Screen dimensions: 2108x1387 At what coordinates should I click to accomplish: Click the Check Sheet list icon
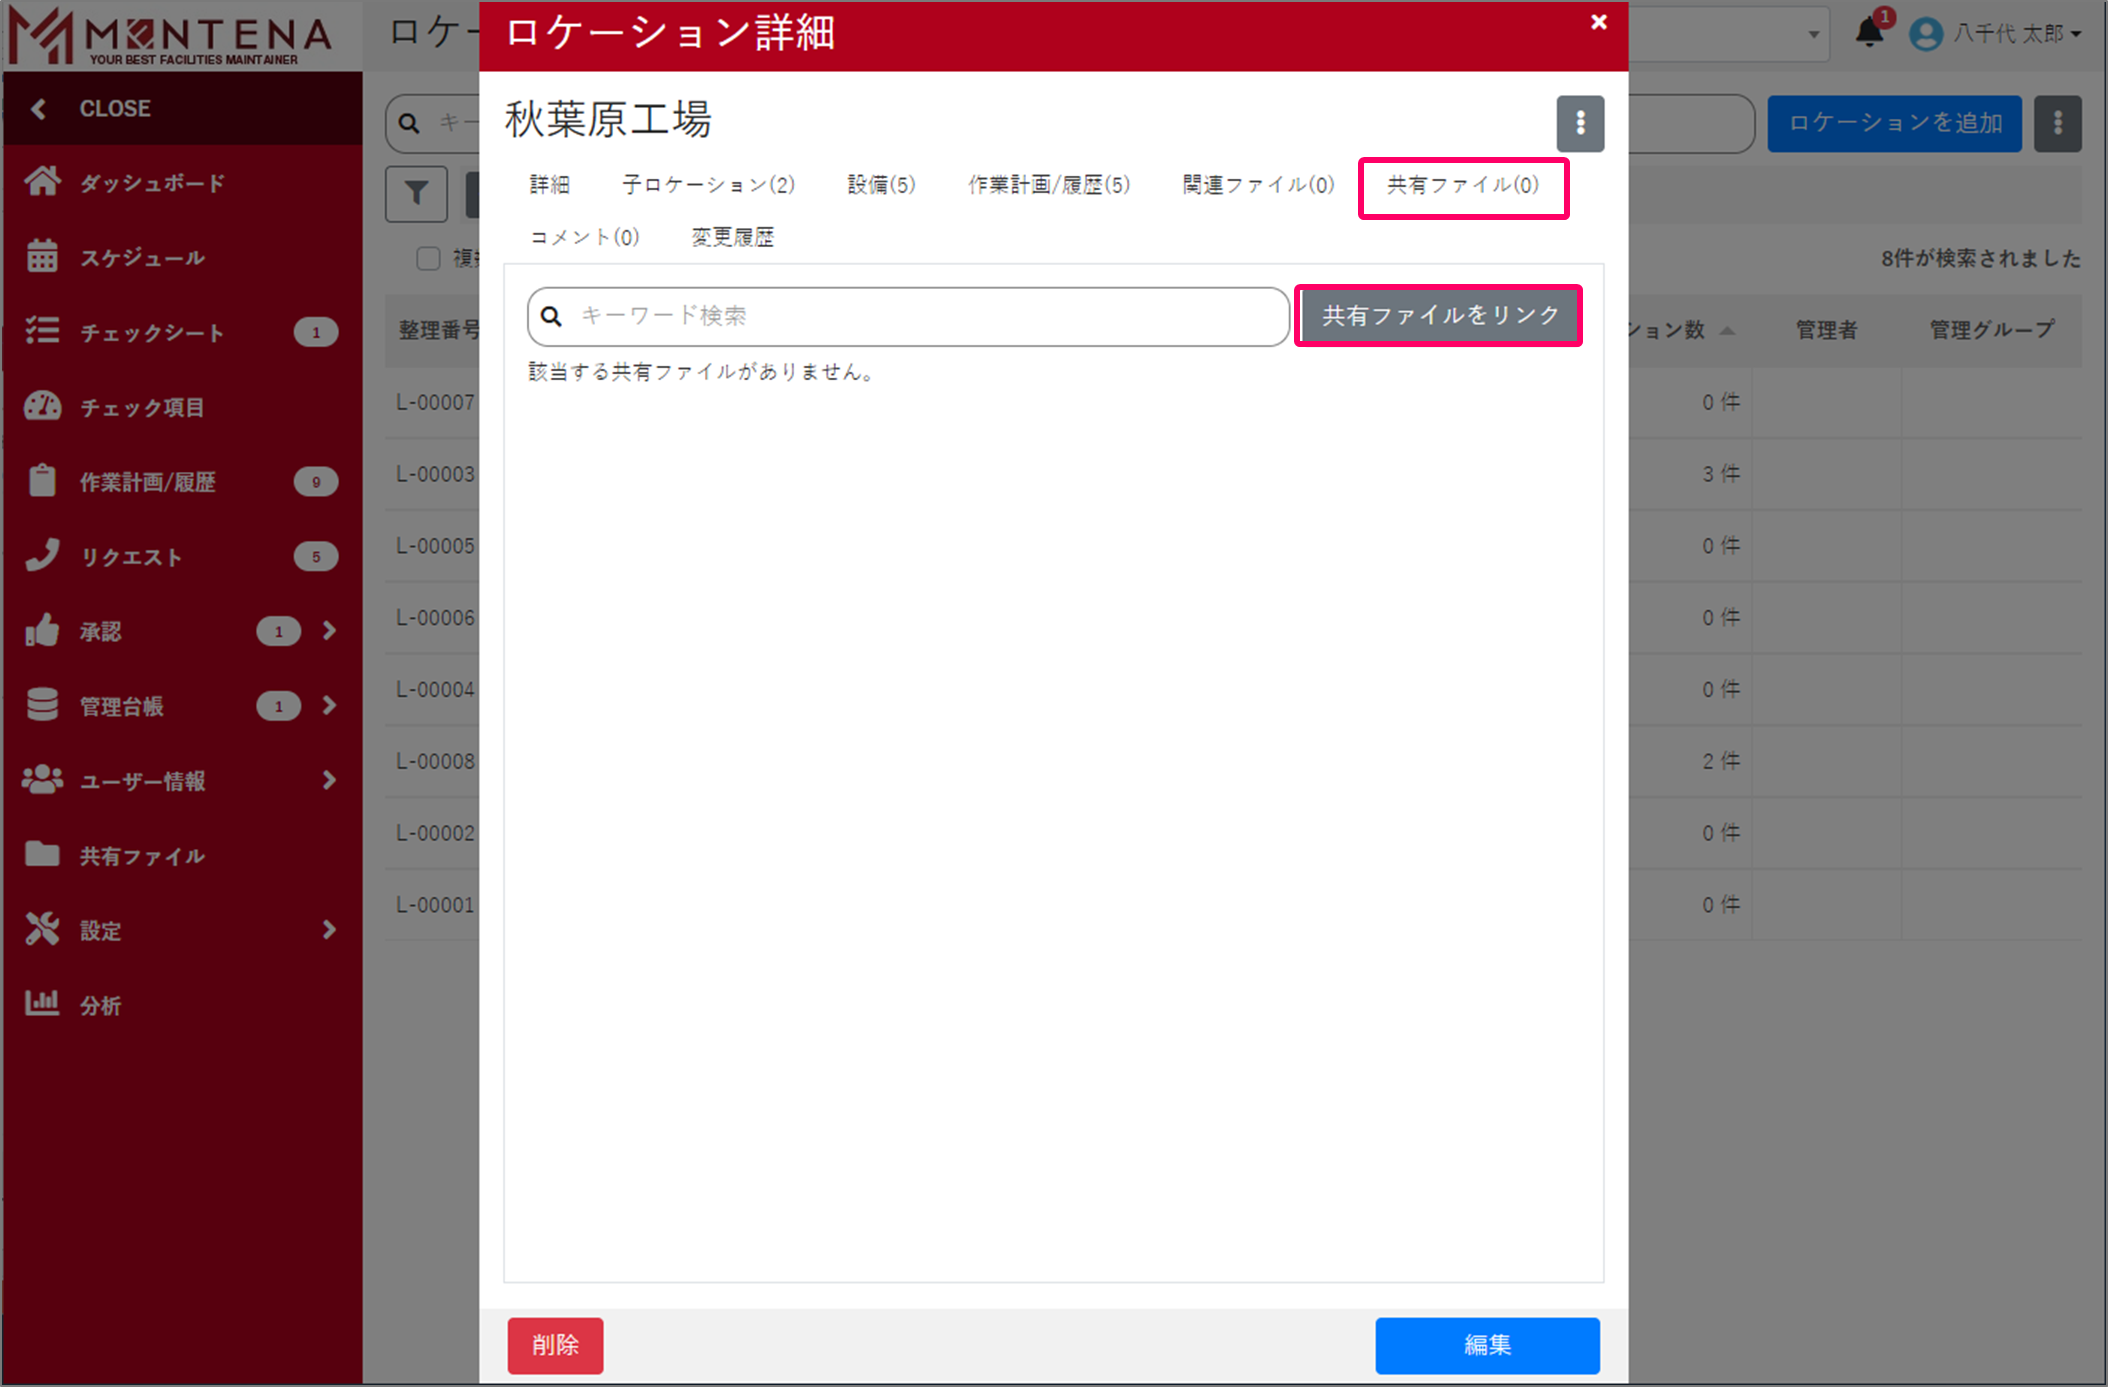(x=42, y=331)
